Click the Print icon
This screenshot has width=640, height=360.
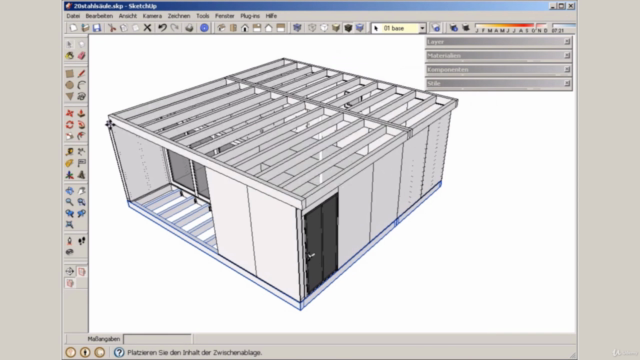pyautogui.click(x=189, y=28)
